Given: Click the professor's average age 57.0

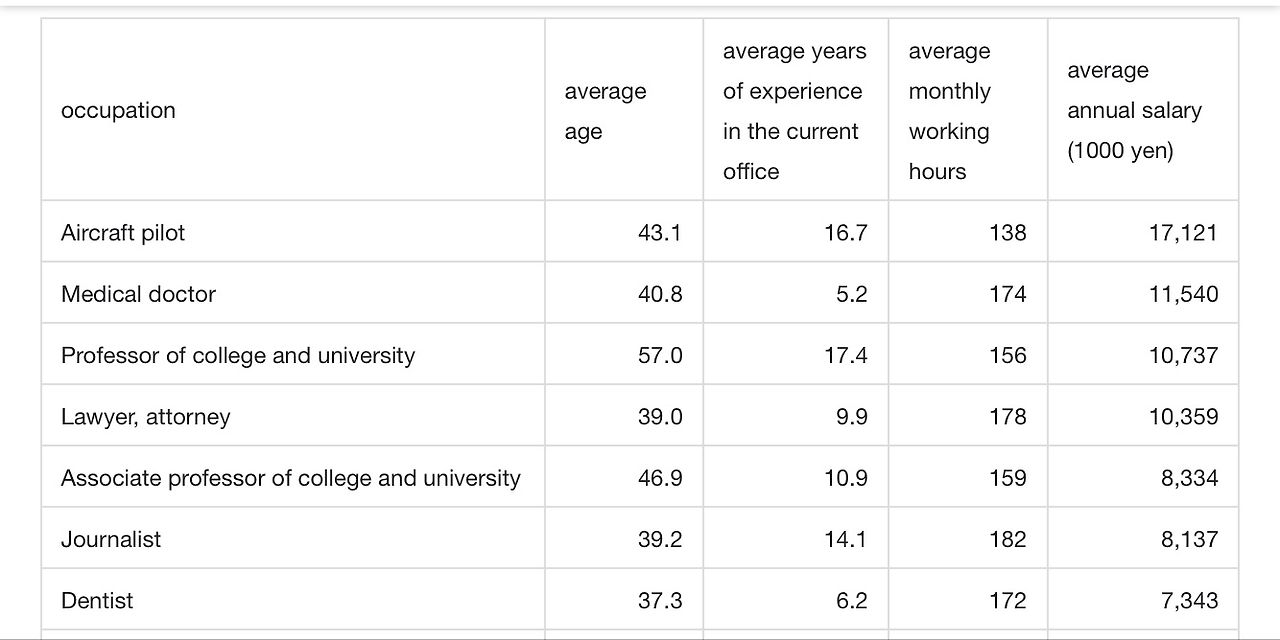Looking at the screenshot, I should (x=660, y=356).
